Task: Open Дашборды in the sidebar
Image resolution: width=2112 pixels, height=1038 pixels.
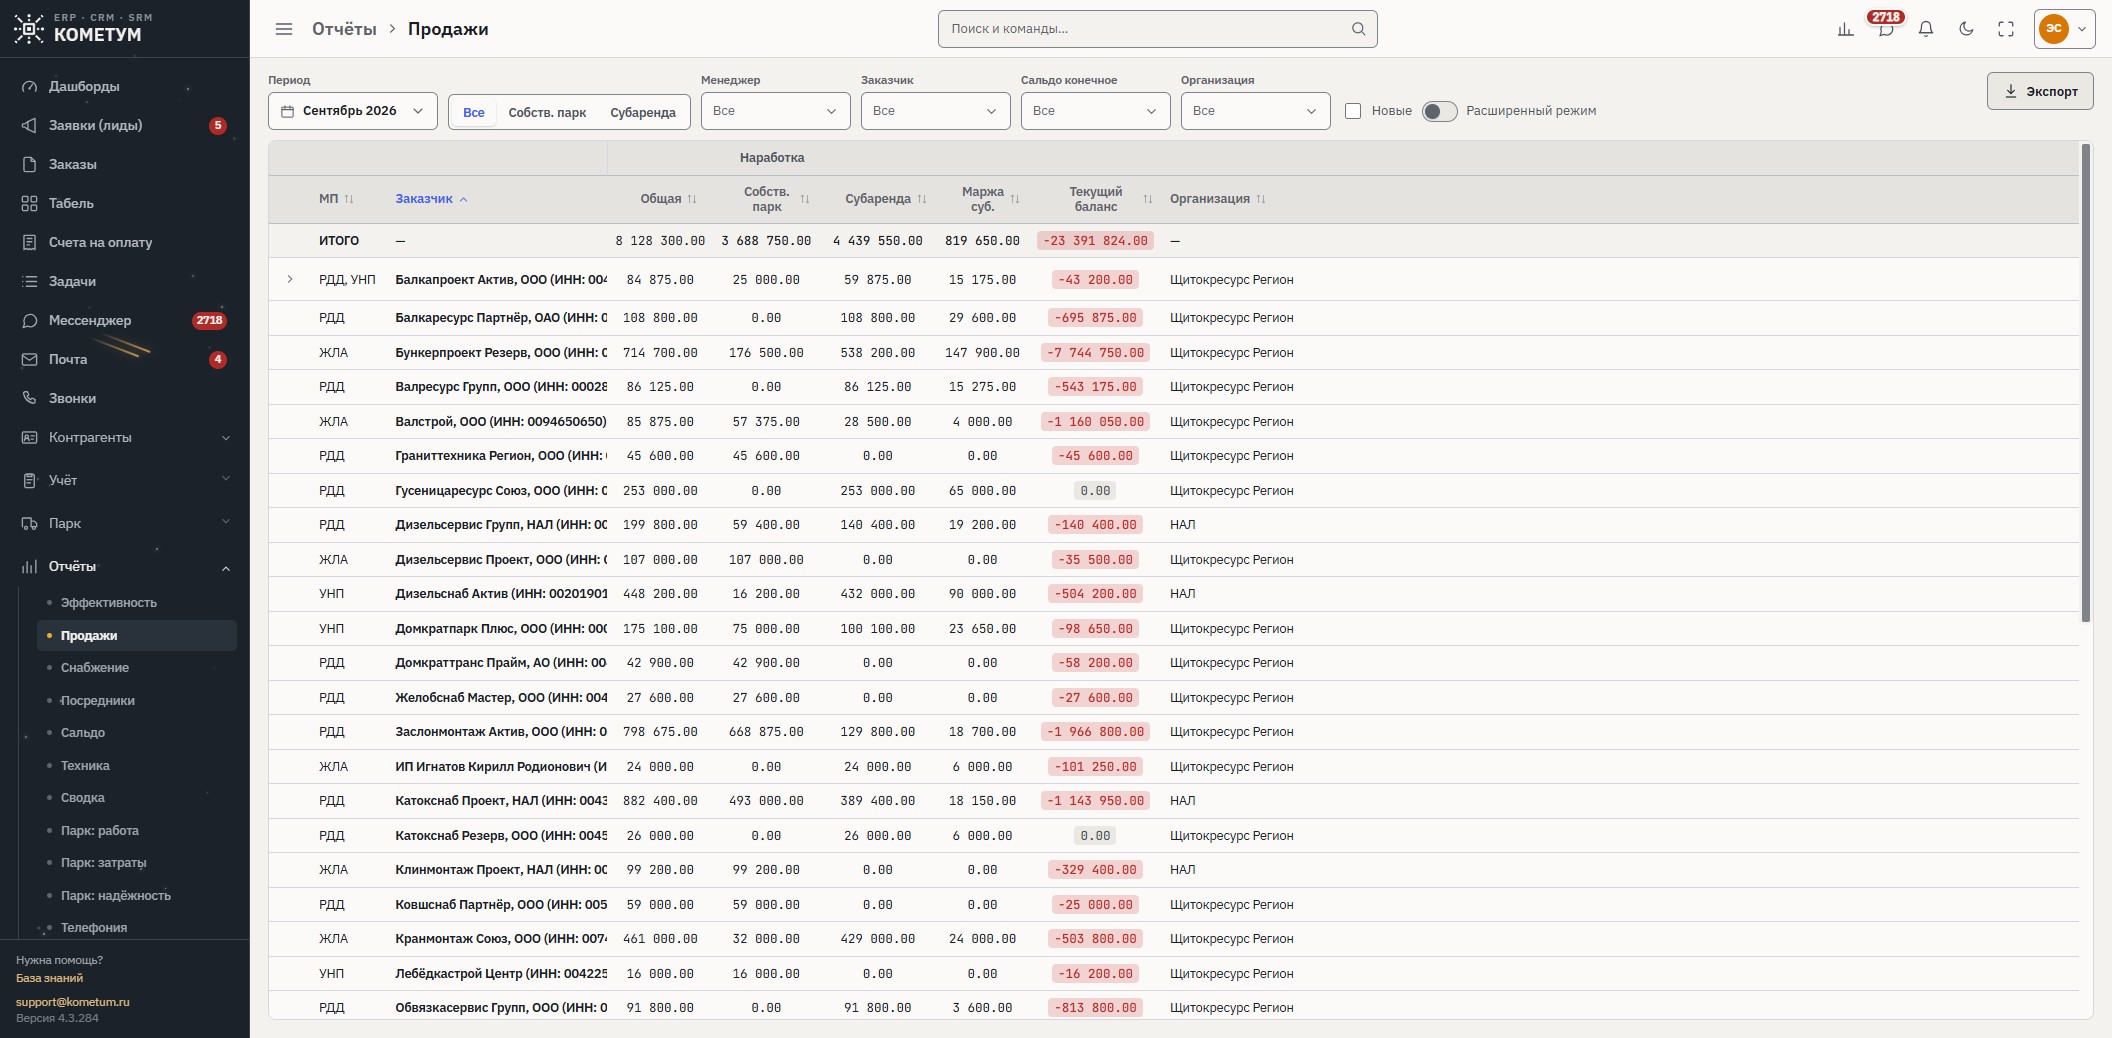Action: point(125,86)
